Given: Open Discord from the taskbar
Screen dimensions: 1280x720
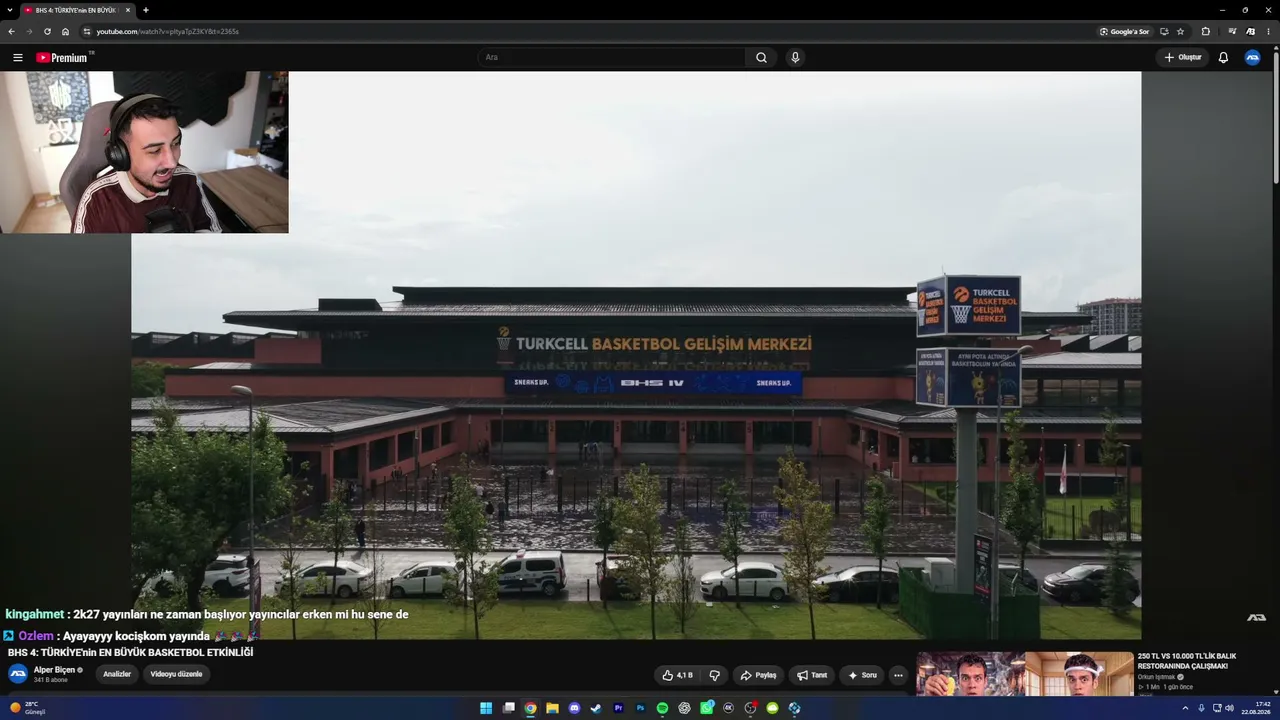Looking at the screenshot, I should (x=574, y=708).
